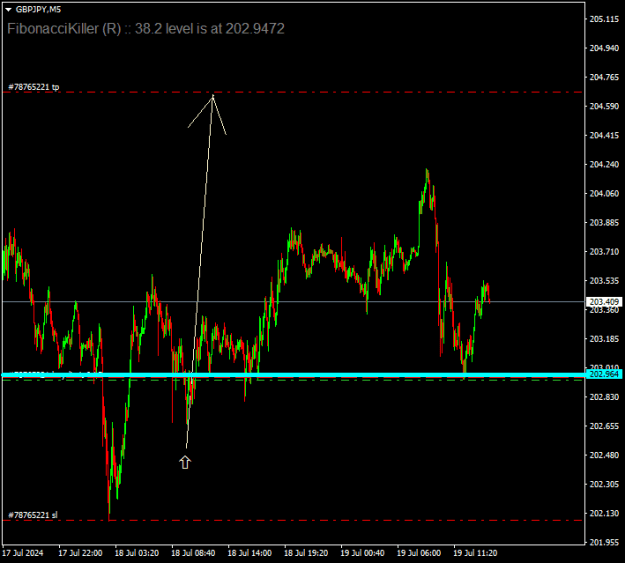The image size is (625, 563).
Task: Click the FibonacciKiller 38.2 level indicator text
Action: pyautogui.click(x=146, y=29)
